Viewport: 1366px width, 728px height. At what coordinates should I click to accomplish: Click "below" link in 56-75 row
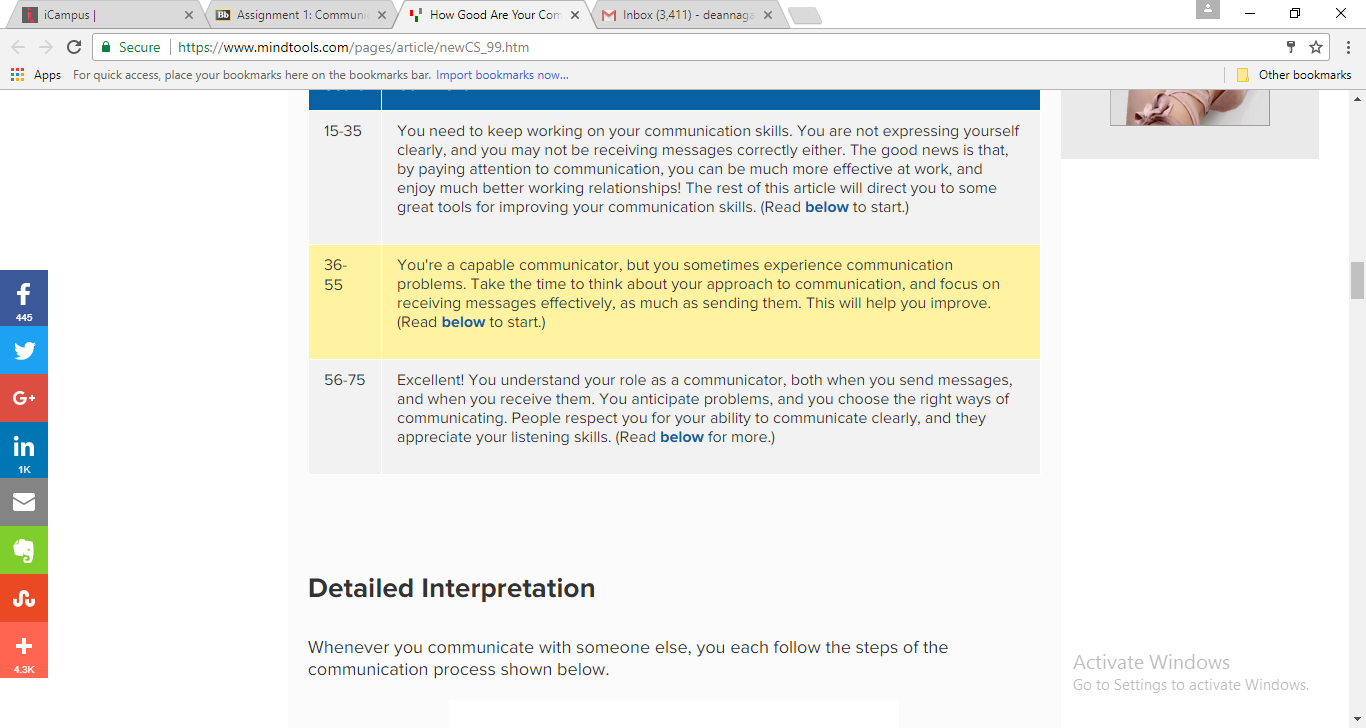[682, 437]
